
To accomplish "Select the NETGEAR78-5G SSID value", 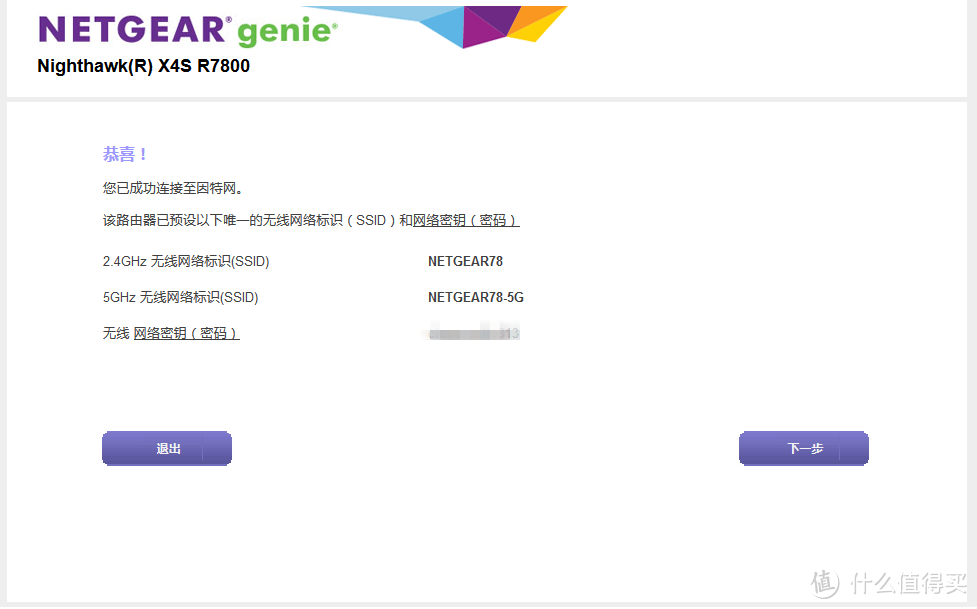I will [476, 297].
